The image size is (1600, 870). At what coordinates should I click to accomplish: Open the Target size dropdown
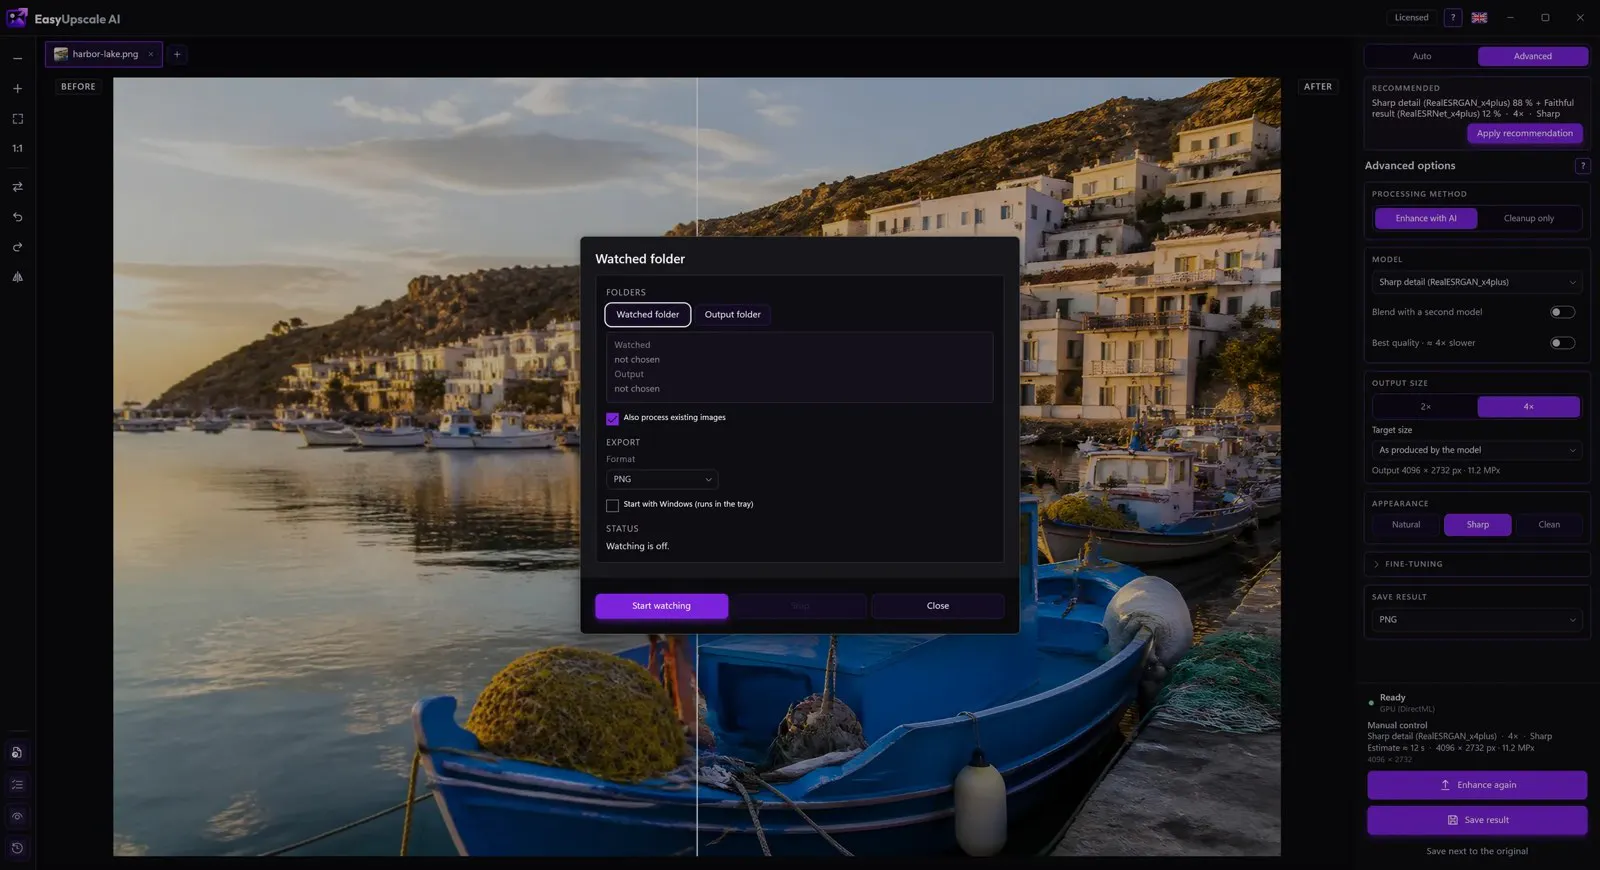1476,450
